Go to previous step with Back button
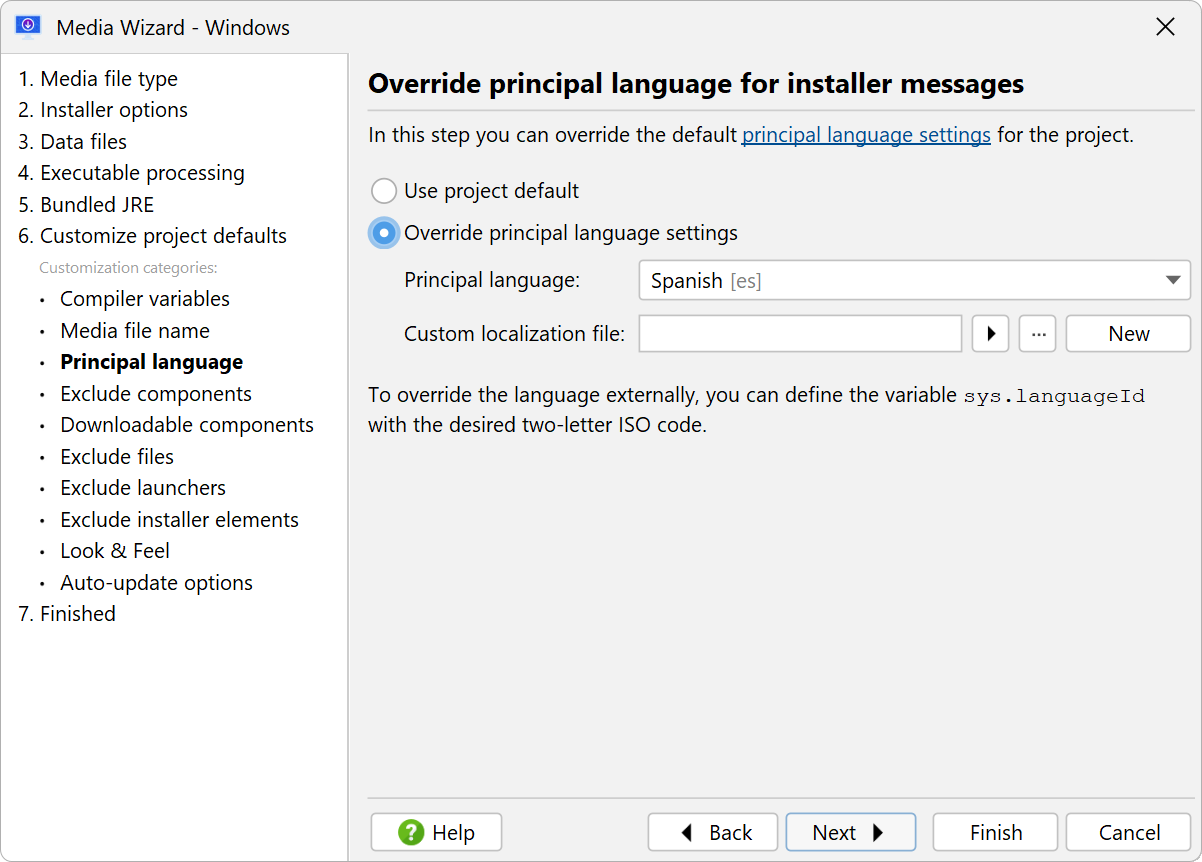Screen dimensions: 1202x862 click(713, 832)
